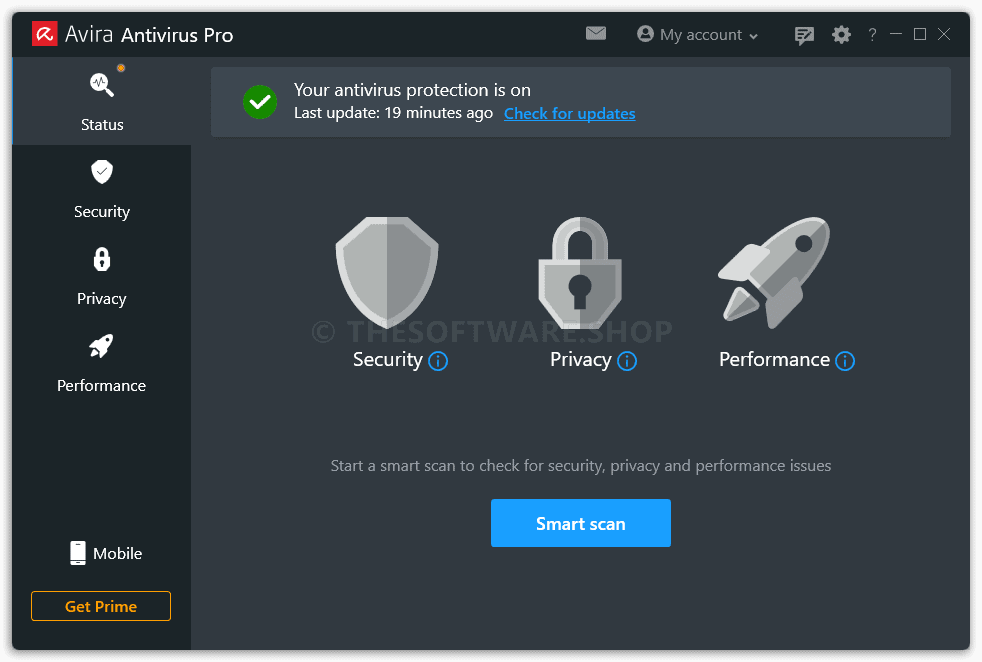The width and height of the screenshot is (982, 662).
Task: Open the Security section in sidebar
Action: pos(101,189)
